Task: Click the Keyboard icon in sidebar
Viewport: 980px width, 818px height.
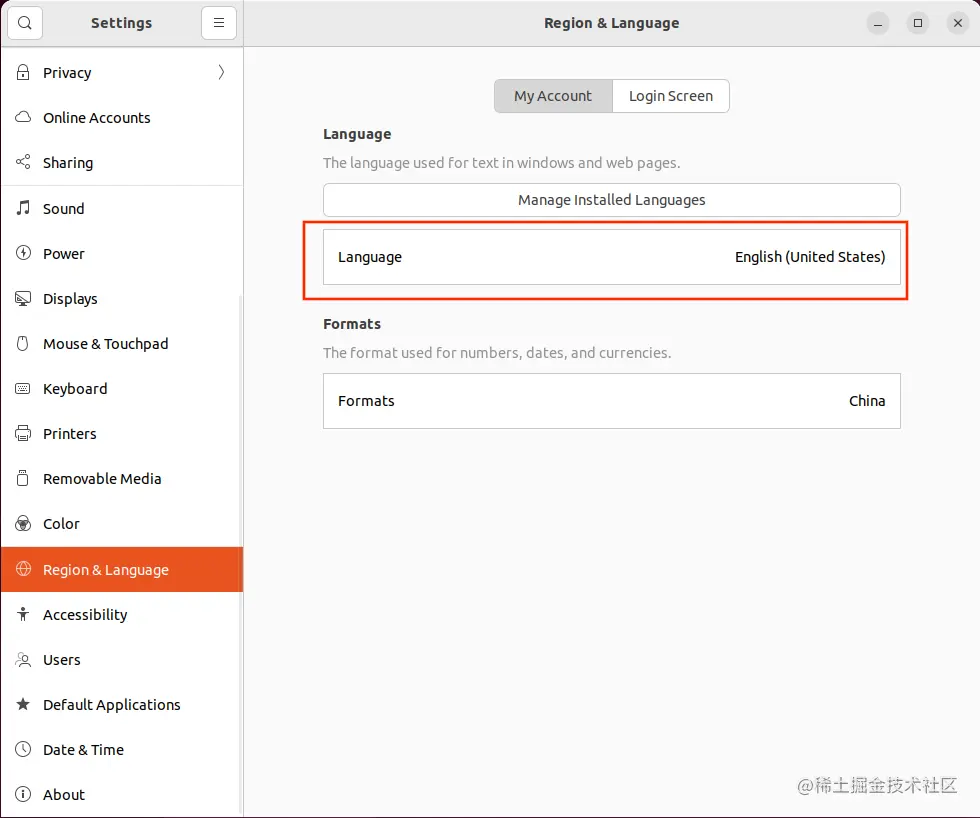Action: (x=23, y=388)
